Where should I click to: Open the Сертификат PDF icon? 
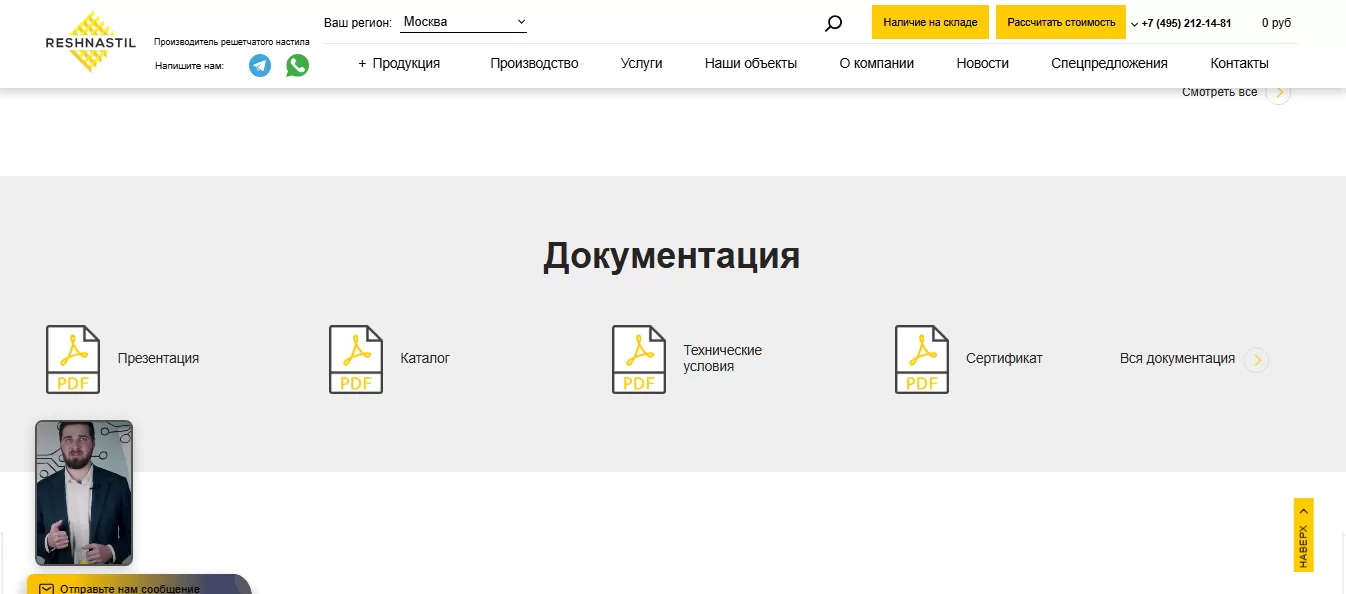click(922, 359)
